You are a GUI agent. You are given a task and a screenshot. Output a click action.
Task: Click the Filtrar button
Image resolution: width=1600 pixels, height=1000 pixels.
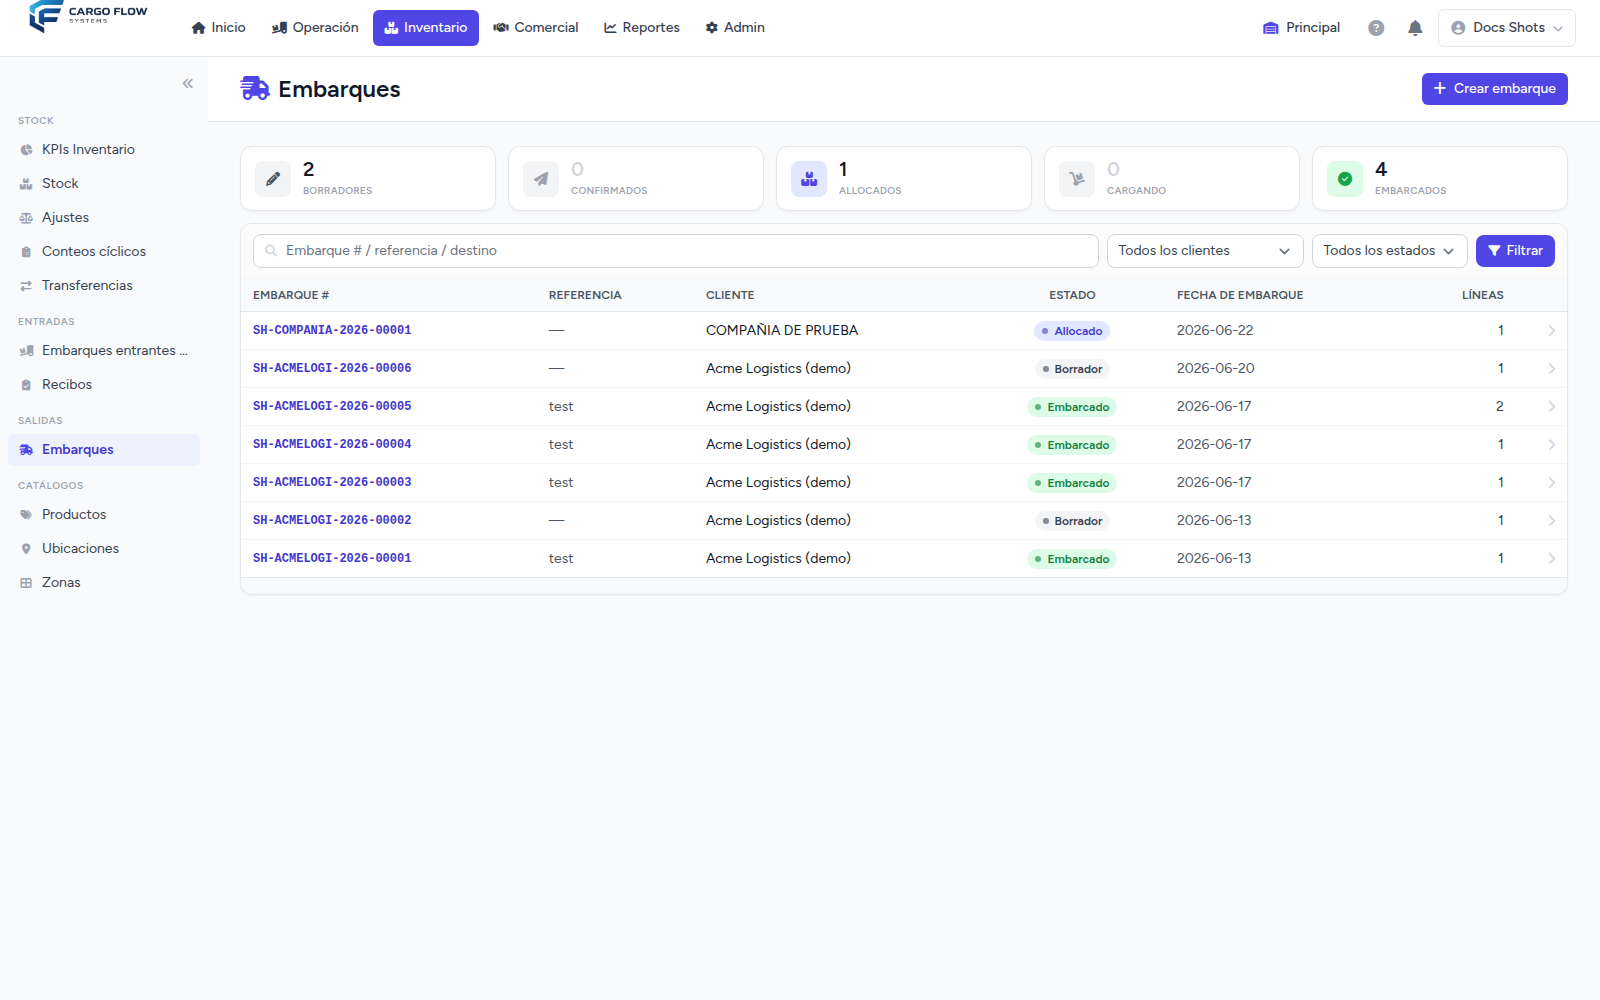tap(1515, 251)
